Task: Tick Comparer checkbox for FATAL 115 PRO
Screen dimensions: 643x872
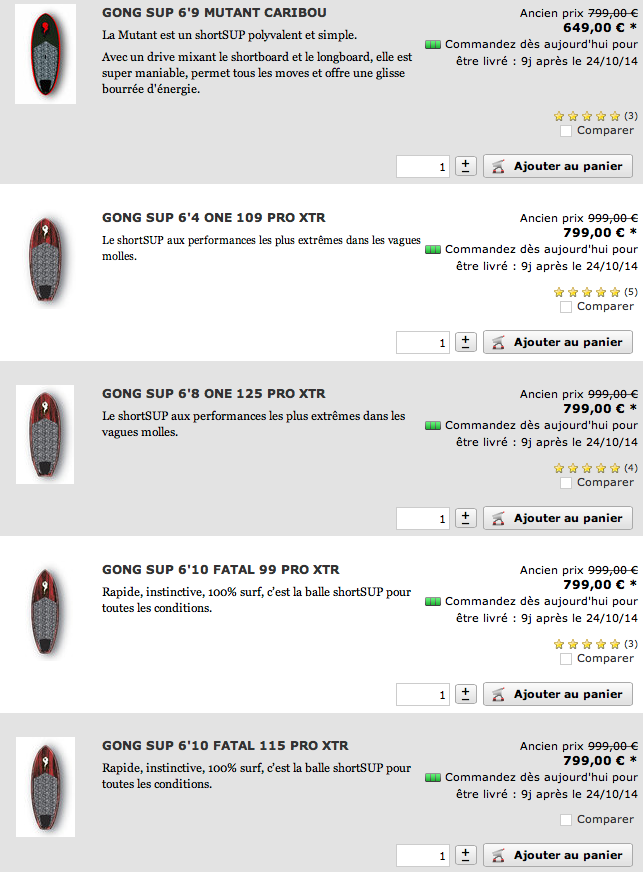Action: pyautogui.click(x=567, y=820)
